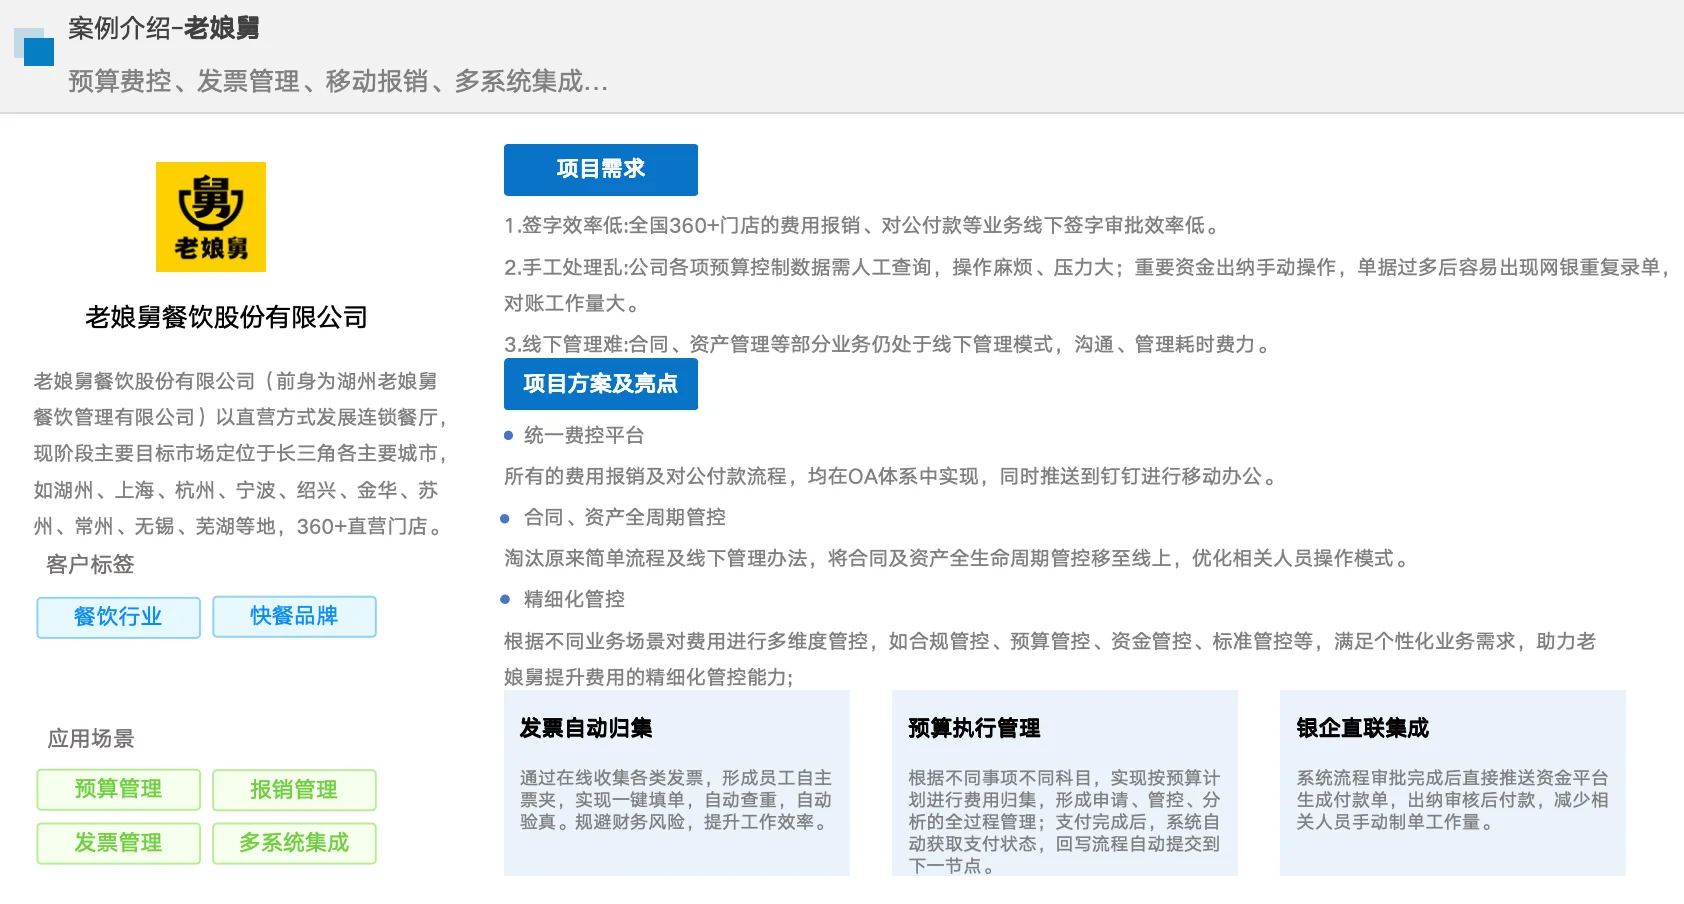Click requirement line starting 2.手工处理乱

(x=1086, y=285)
